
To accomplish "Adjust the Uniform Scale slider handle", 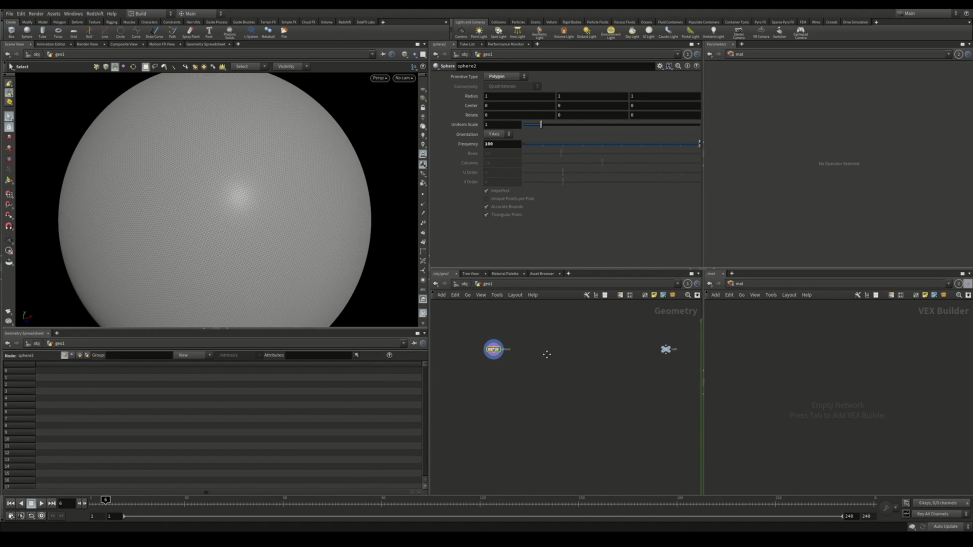I will (540, 124).
